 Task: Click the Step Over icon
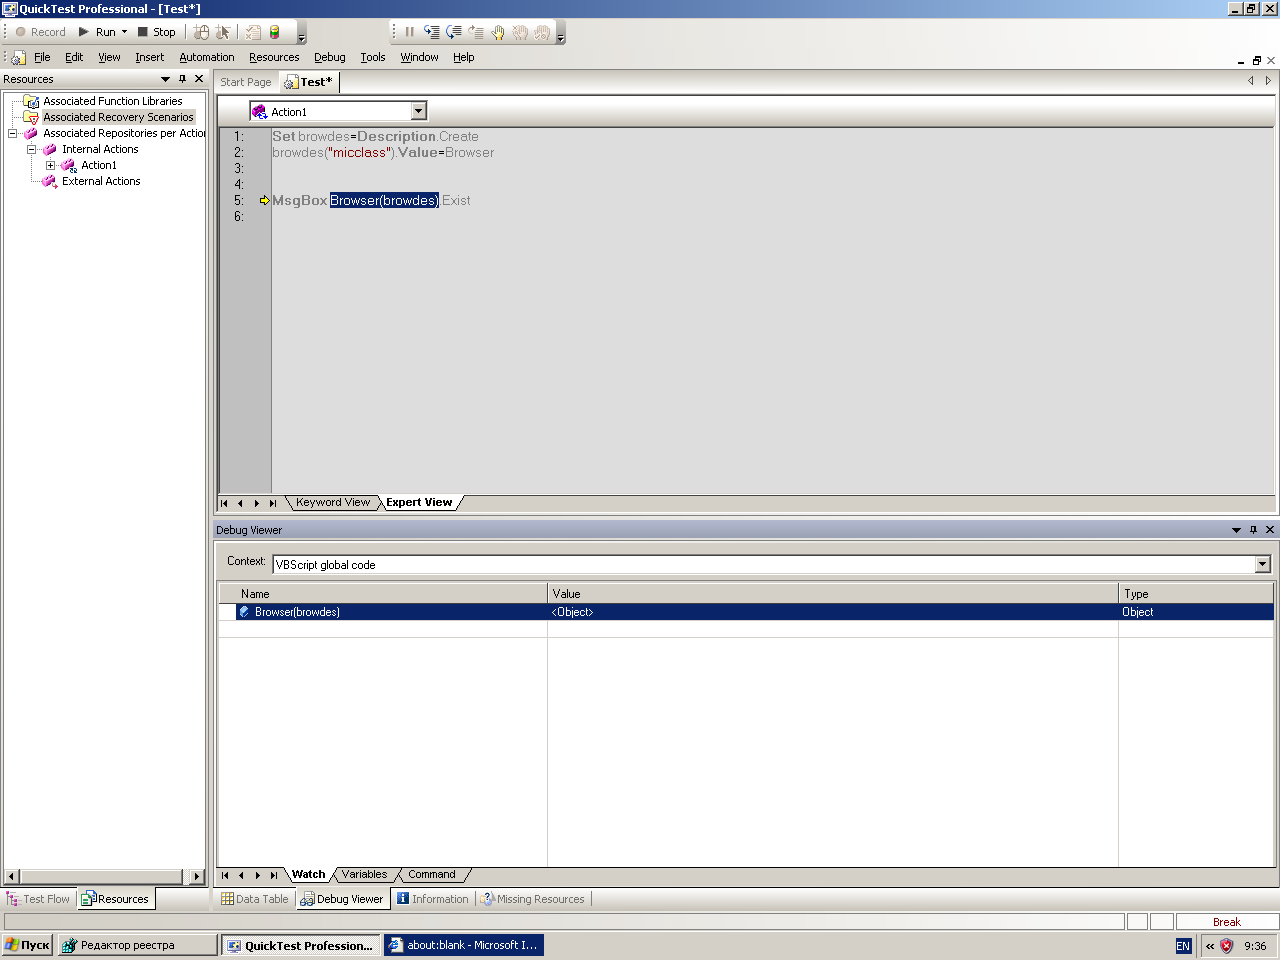coord(453,32)
